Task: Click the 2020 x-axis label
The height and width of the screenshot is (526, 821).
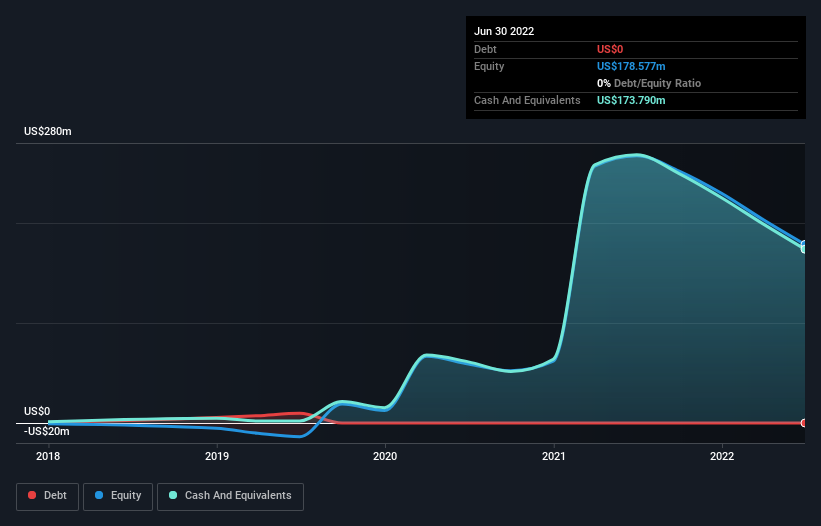Action: (x=385, y=456)
